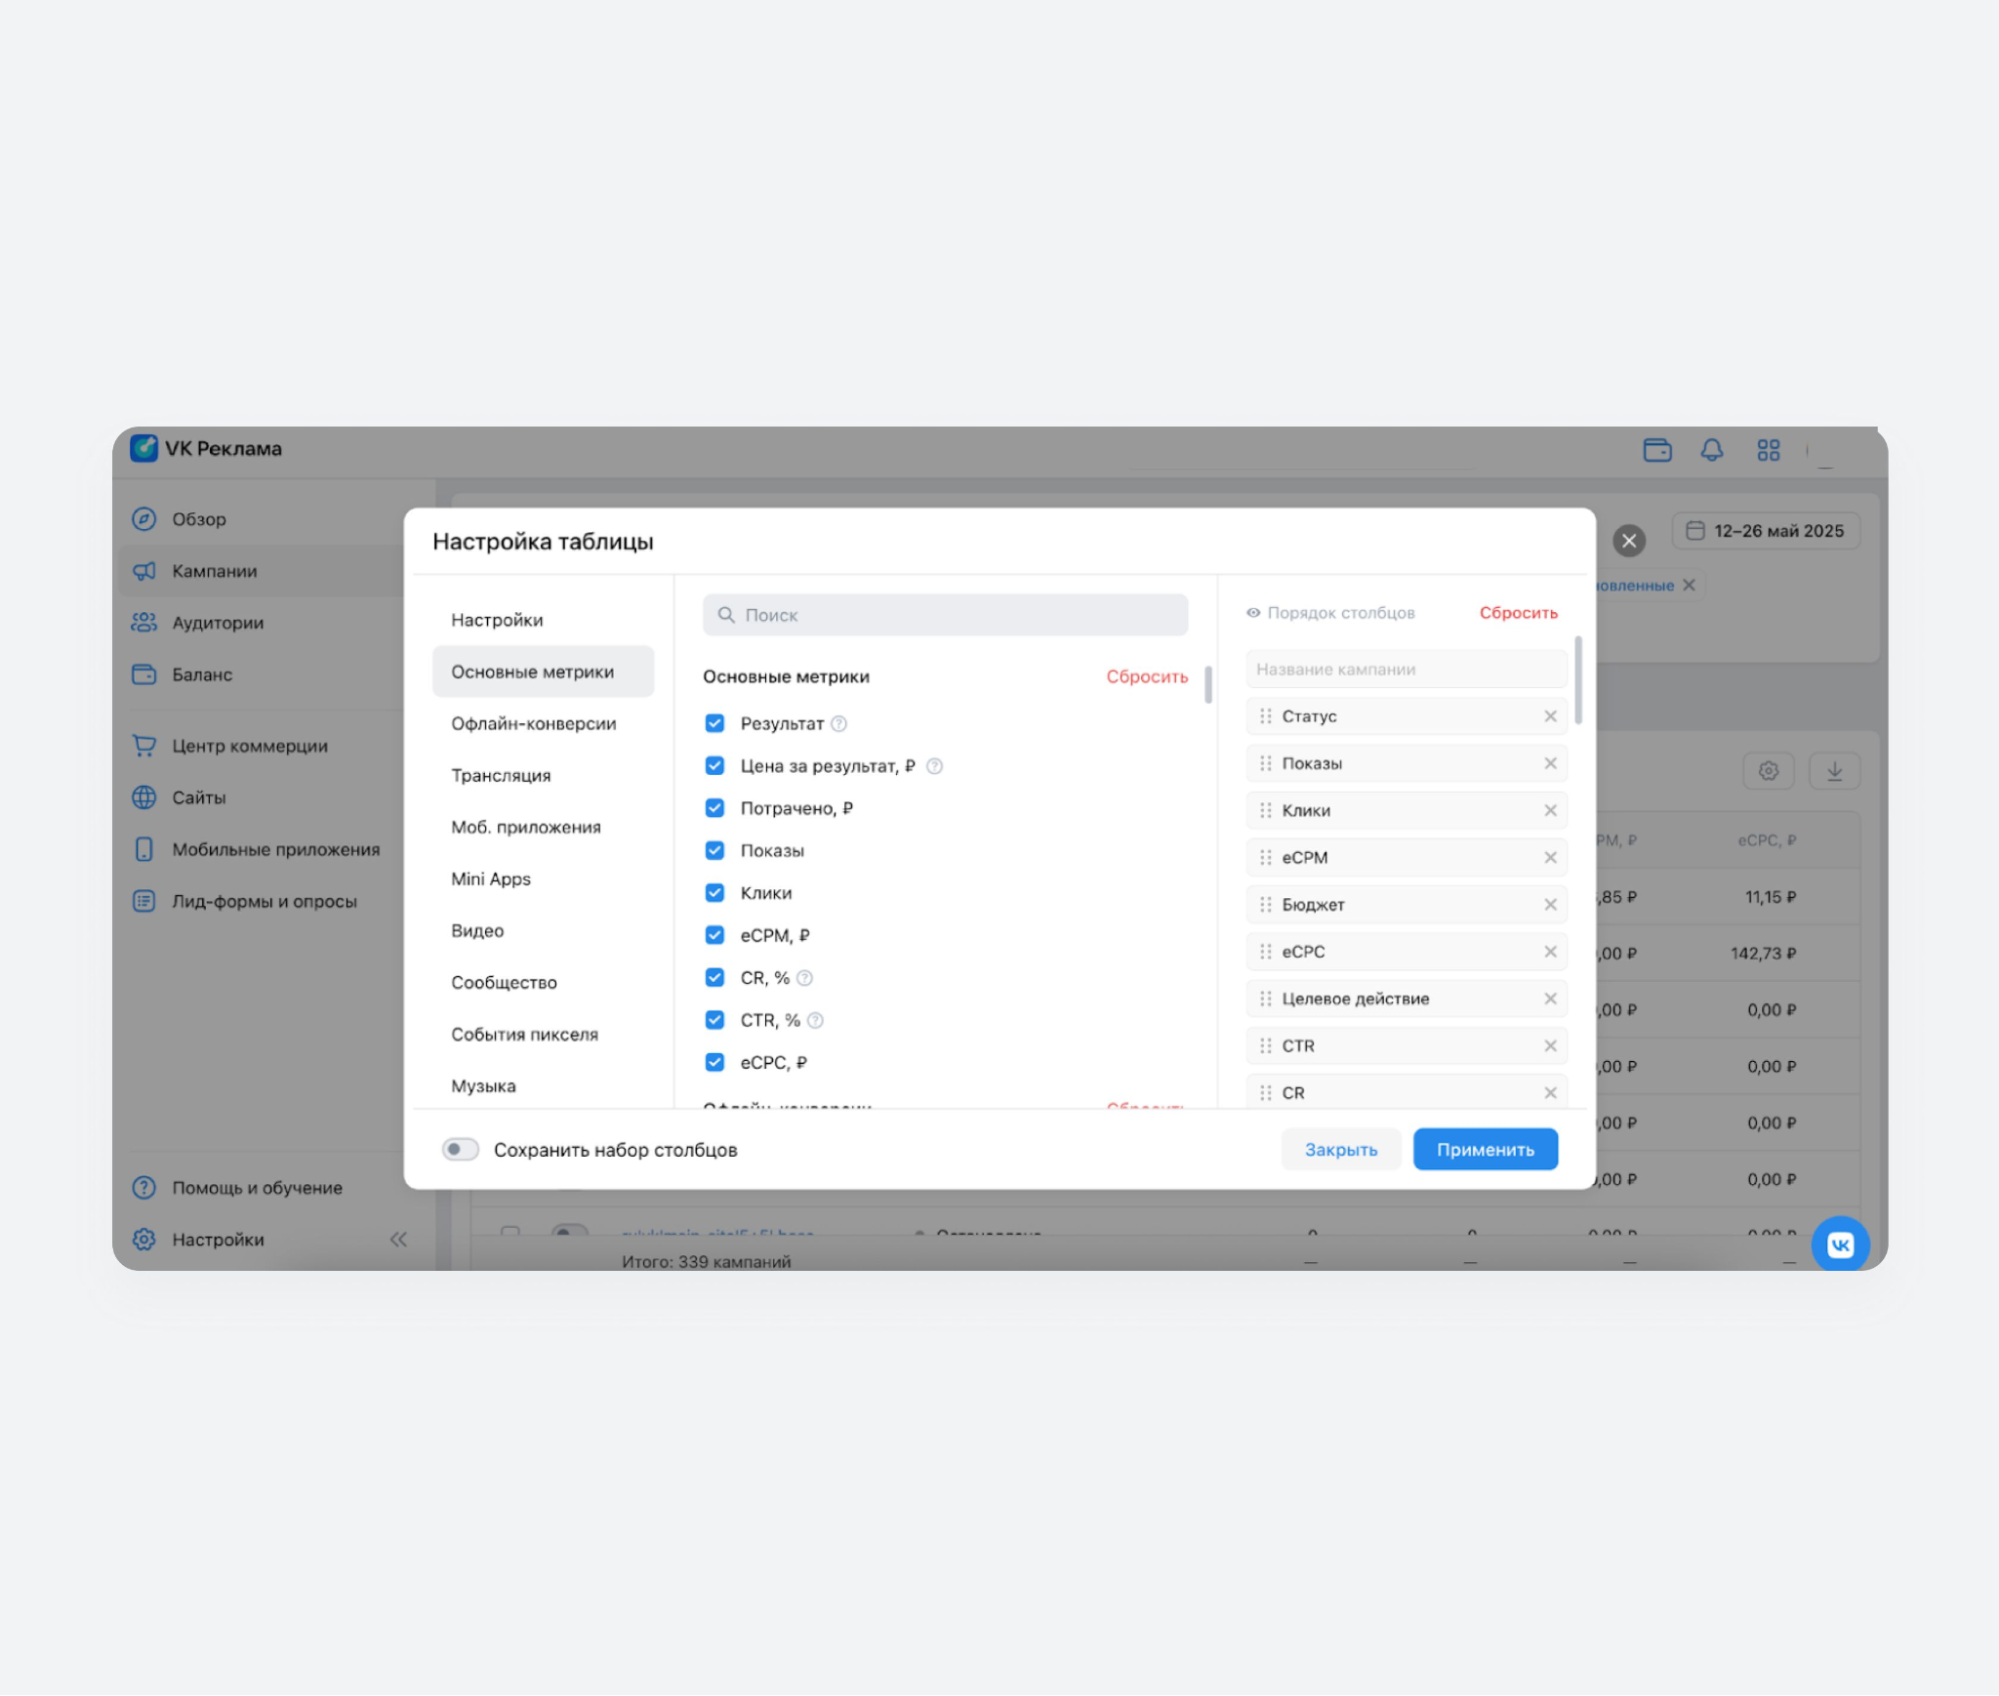The height and width of the screenshot is (1696, 1999).
Task: Select Моб. приложения category
Action: [x=543, y=827]
